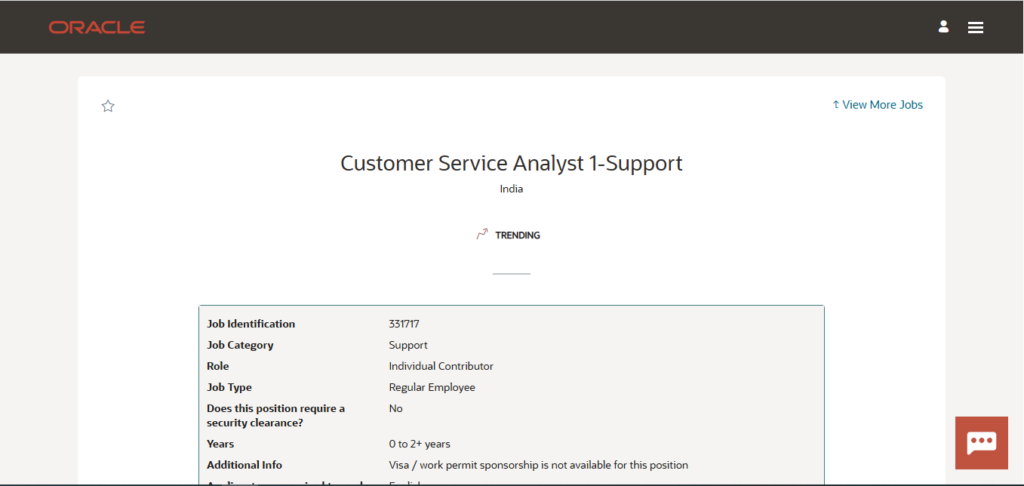This screenshot has width=1024, height=486.
Task: Select the TRENDING label
Action: [517, 235]
